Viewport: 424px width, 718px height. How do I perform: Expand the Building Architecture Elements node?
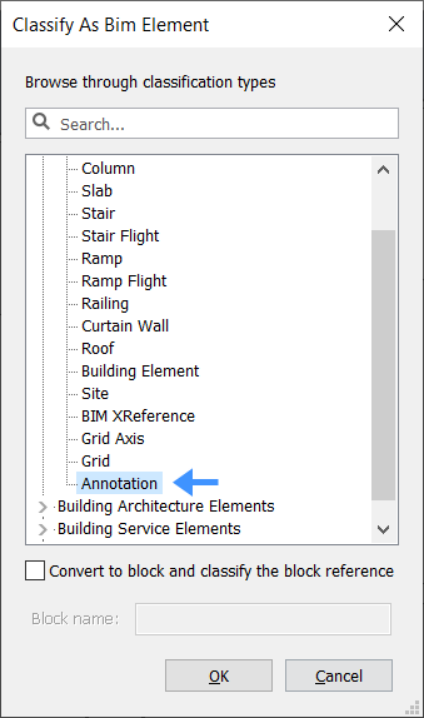(x=43, y=506)
